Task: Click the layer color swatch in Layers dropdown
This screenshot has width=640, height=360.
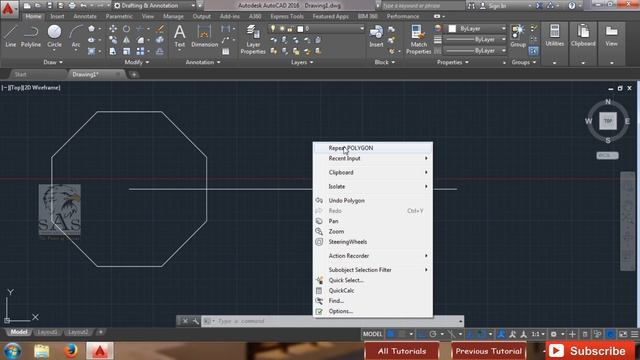Action: pyautogui.click(x=300, y=29)
